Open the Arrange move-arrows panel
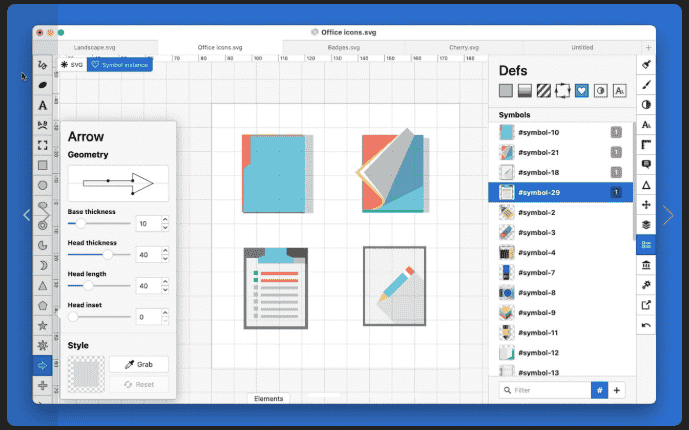Image resolution: width=689 pixels, height=430 pixels. click(x=646, y=205)
